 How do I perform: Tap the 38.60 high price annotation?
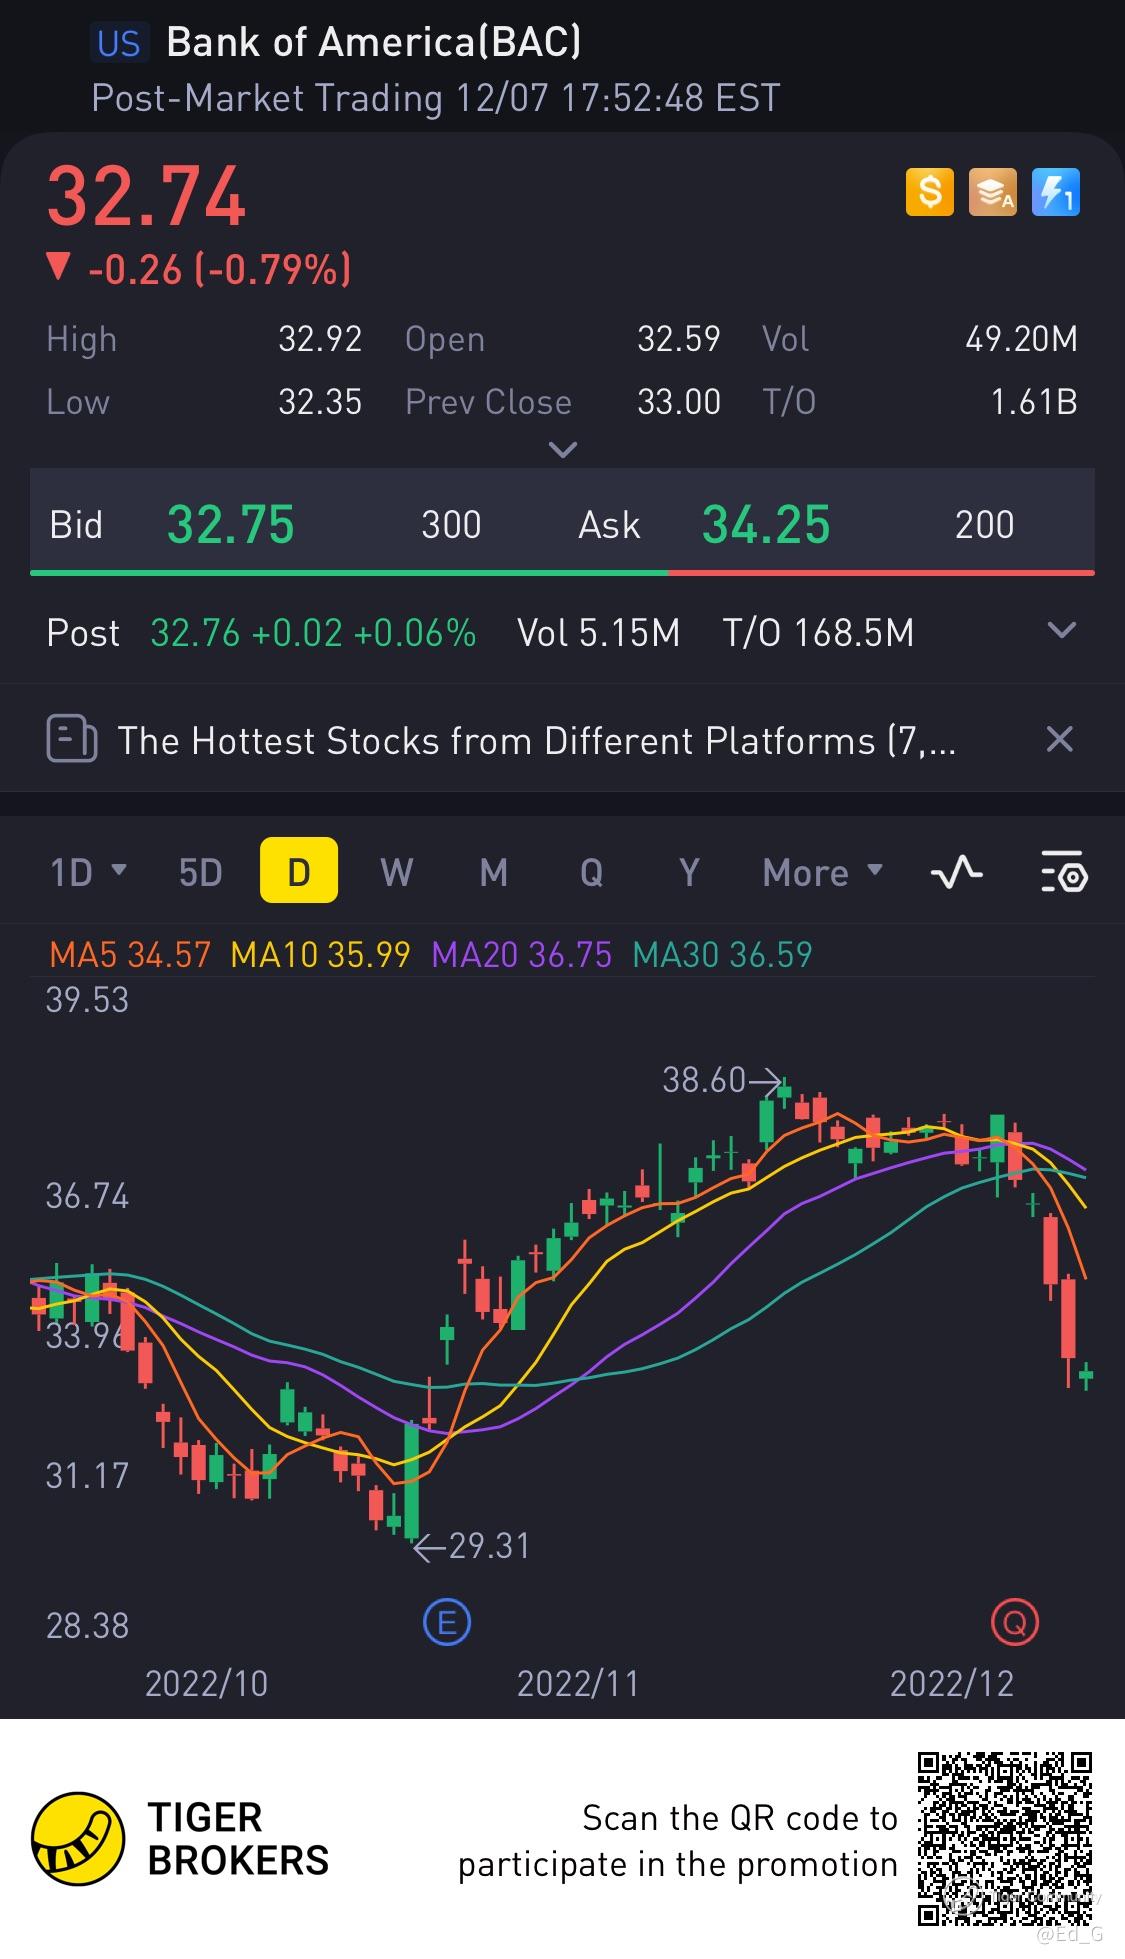(x=704, y=1080)
